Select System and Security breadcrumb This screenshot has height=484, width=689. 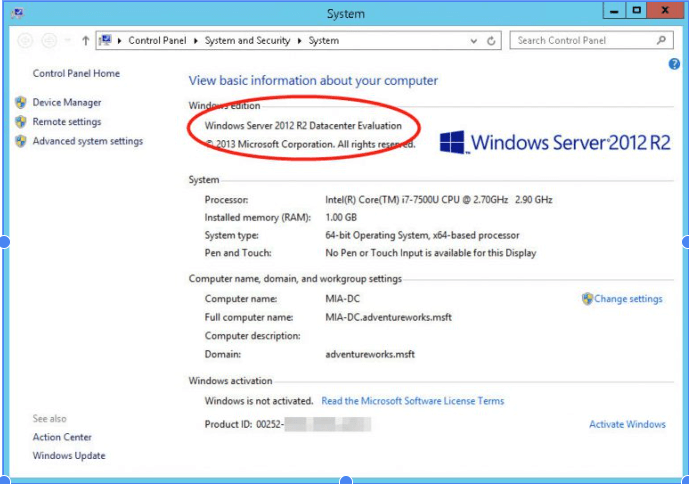click(248, 41)
